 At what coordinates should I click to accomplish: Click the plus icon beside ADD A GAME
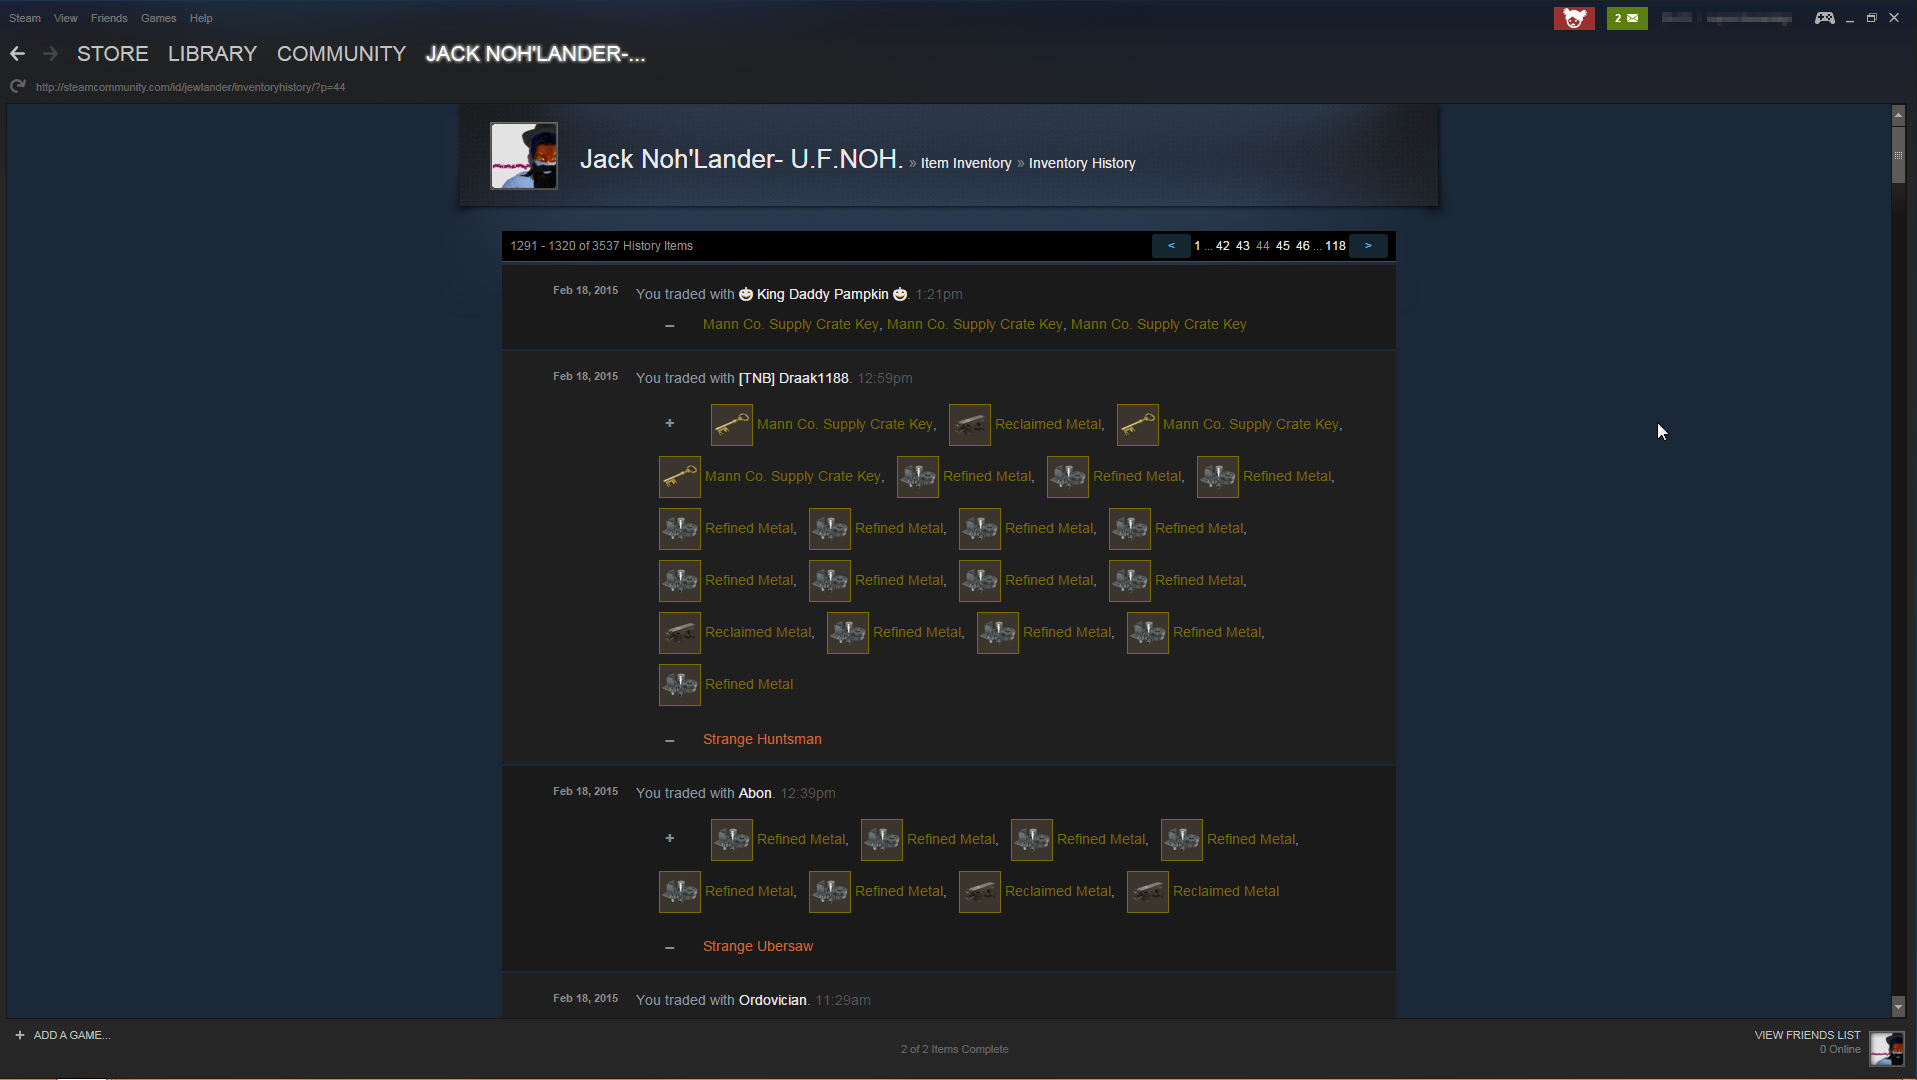[19, 1035]
